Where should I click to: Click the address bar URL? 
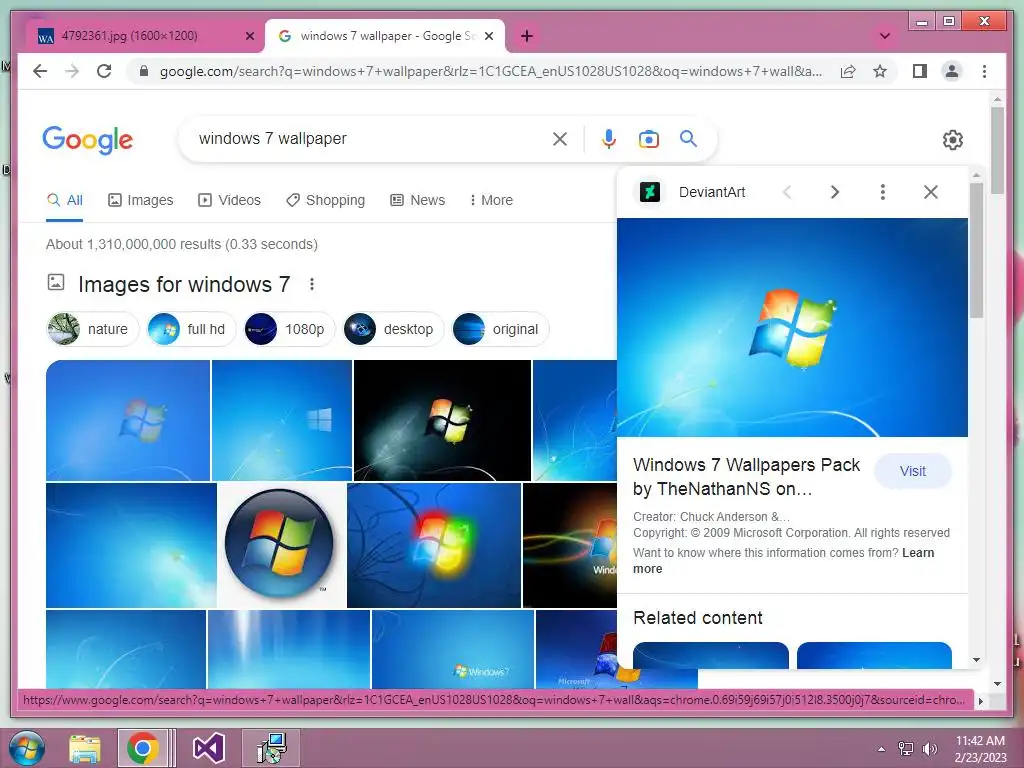click(490, 71)
